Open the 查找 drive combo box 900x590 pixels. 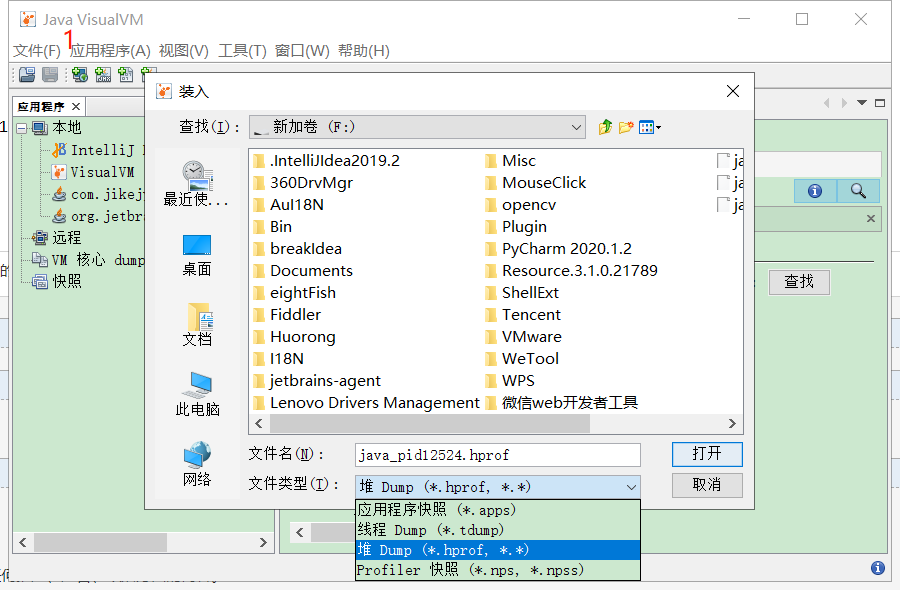[417, 127]
